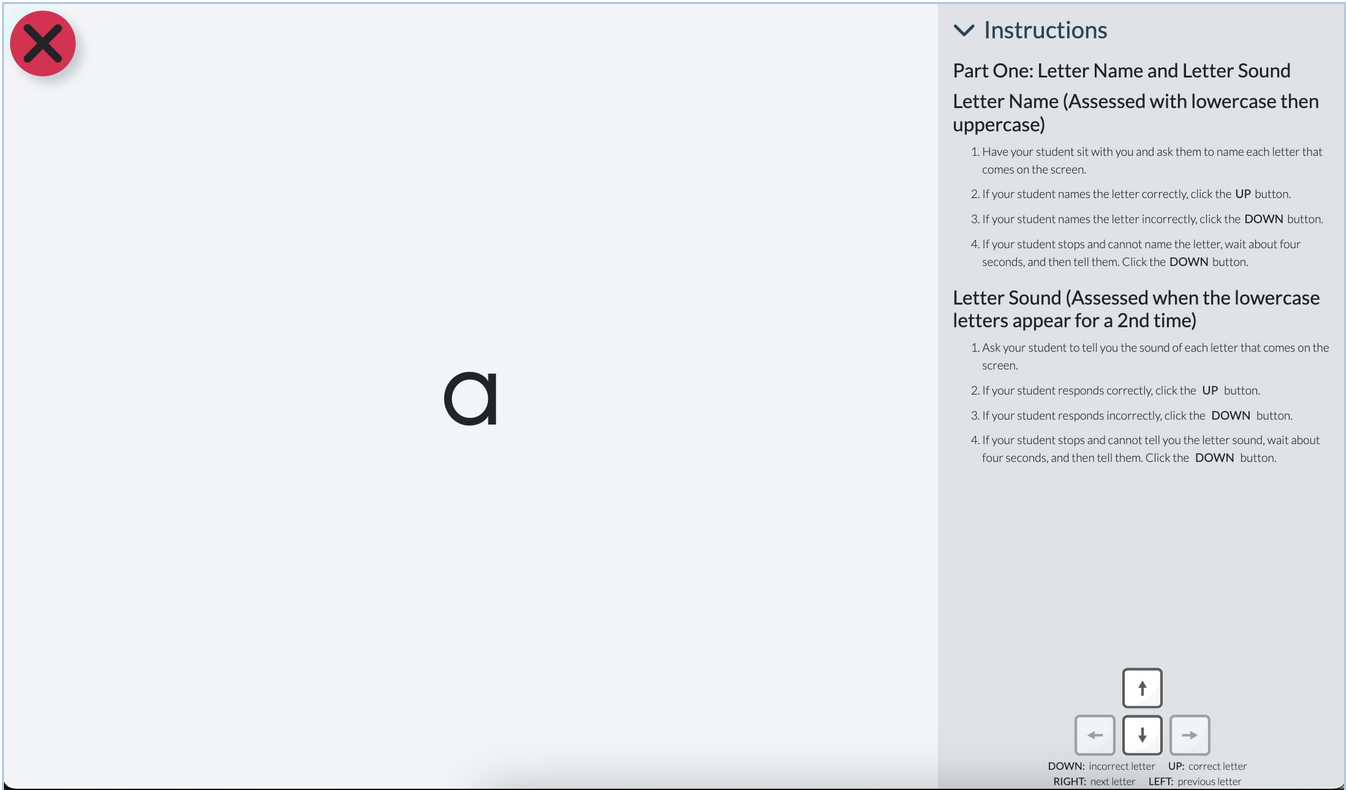Click the first Letter Name step about sitting with student
The height and width of the screenshot is (790, 1346).
(1152, 160)
